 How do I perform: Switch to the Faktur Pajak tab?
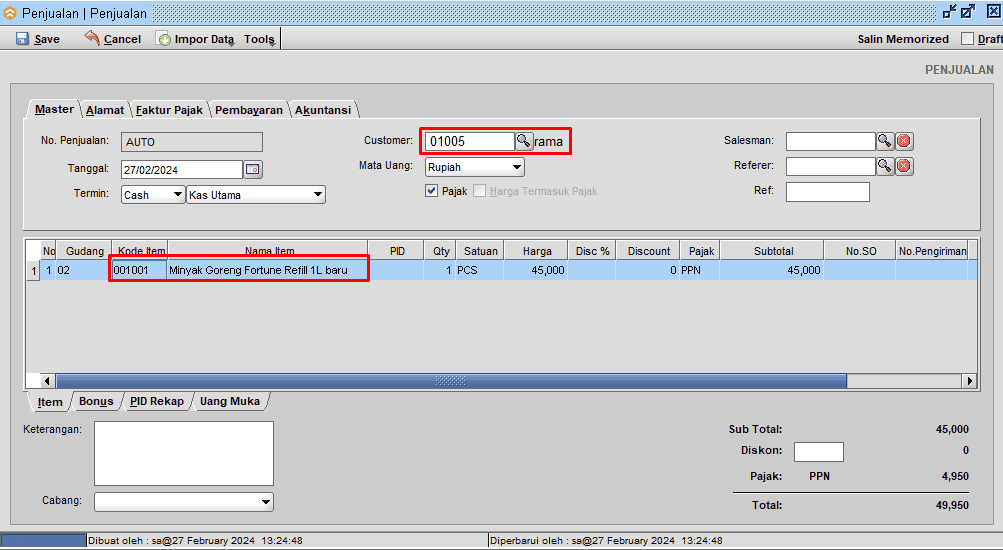[169, 110]
